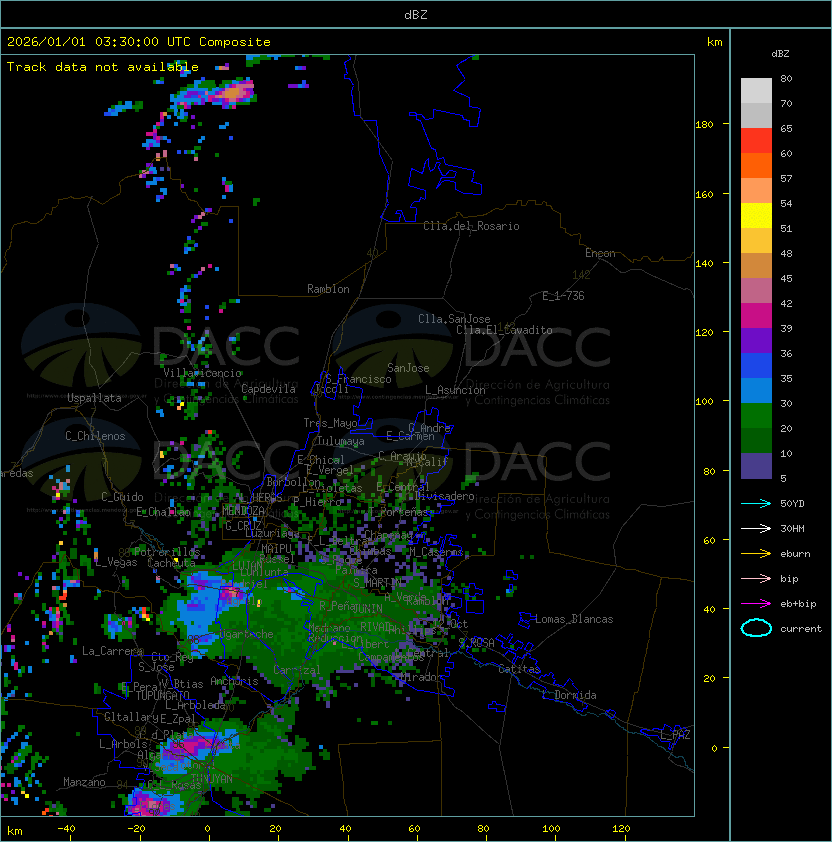This screenshot has width=832, height=842.
Task: Click the '30HM' legend label
Action: pos(792,529)
